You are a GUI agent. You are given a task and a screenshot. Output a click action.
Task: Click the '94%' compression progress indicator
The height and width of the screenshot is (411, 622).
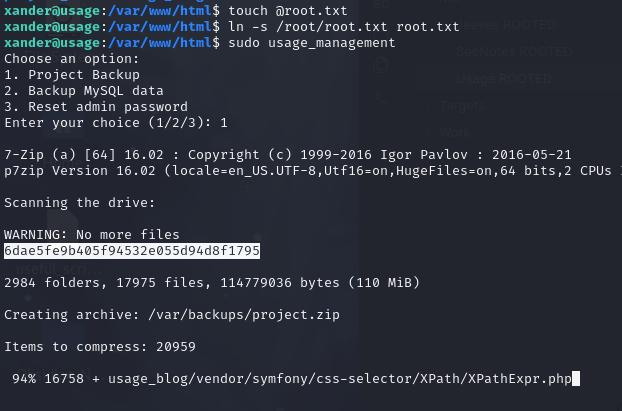pyautogui.click(x=24, y=378)
